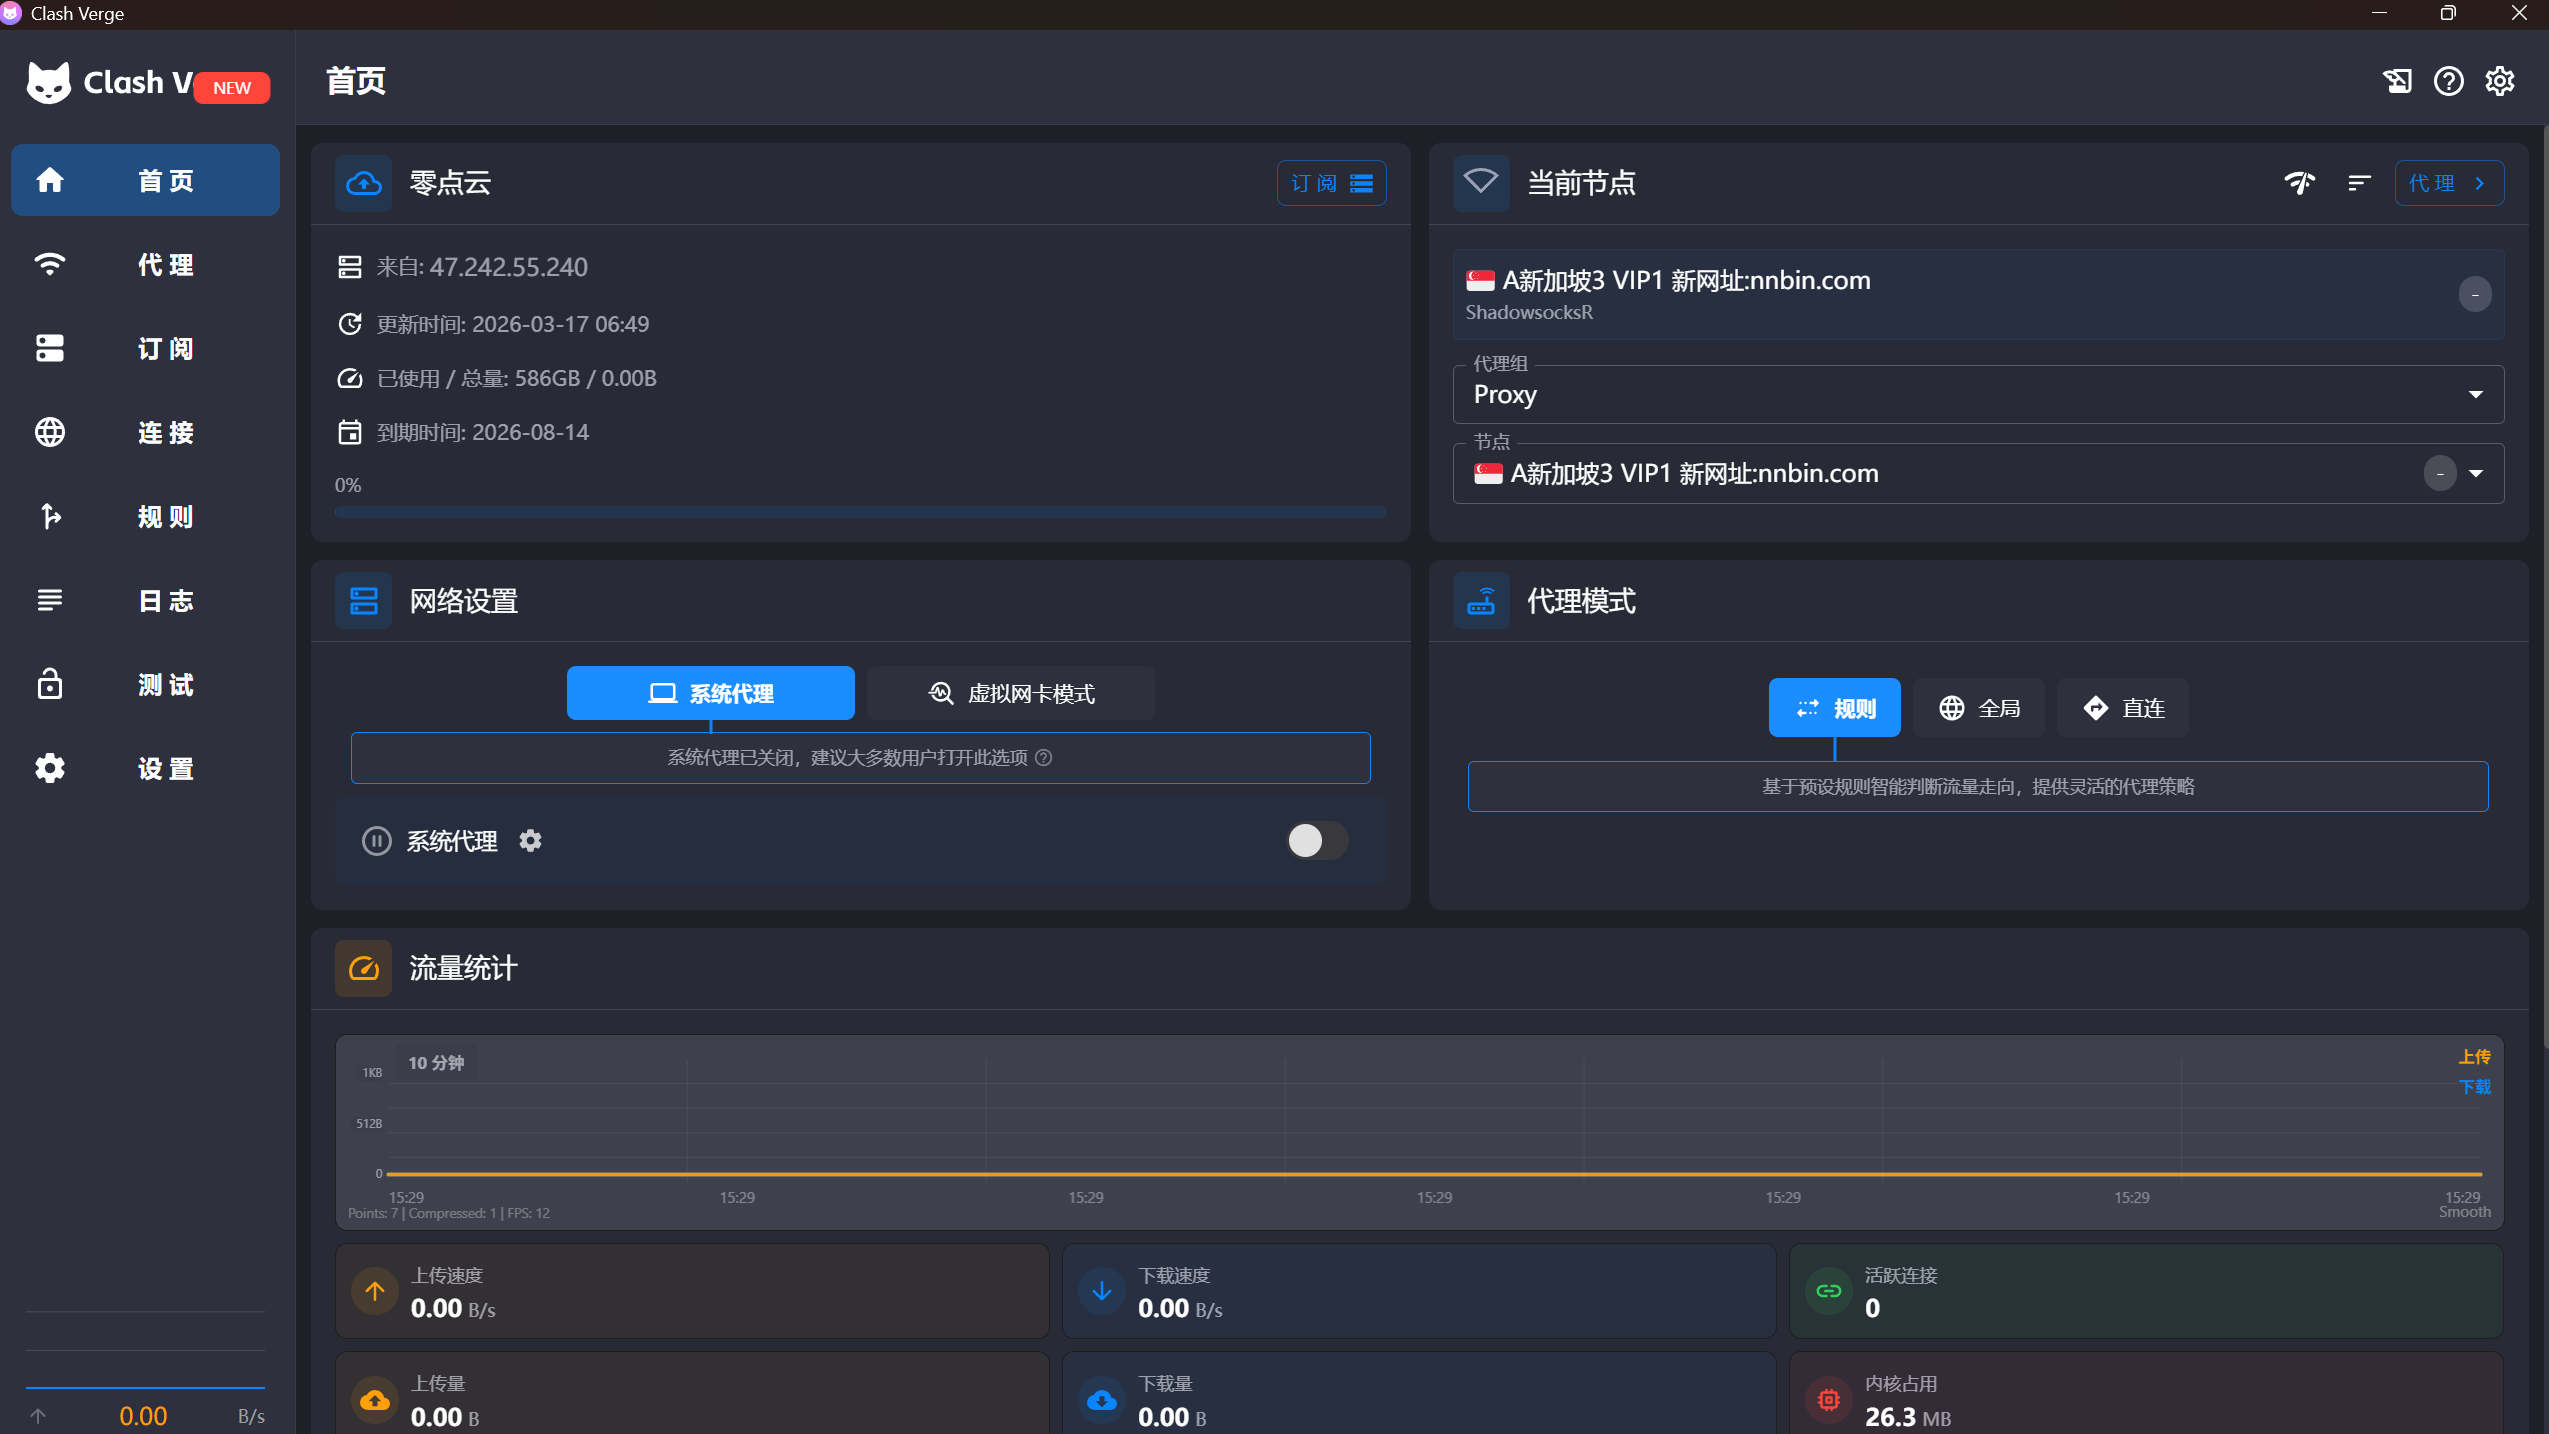2549x1434 pixels.
Task: Toggle the 下载 series in traffic chart
Action: pyautogui.click(x=2475, y=1087)
